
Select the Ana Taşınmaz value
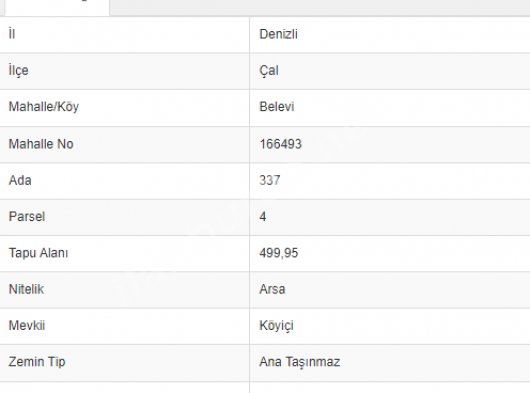(299, 362)
